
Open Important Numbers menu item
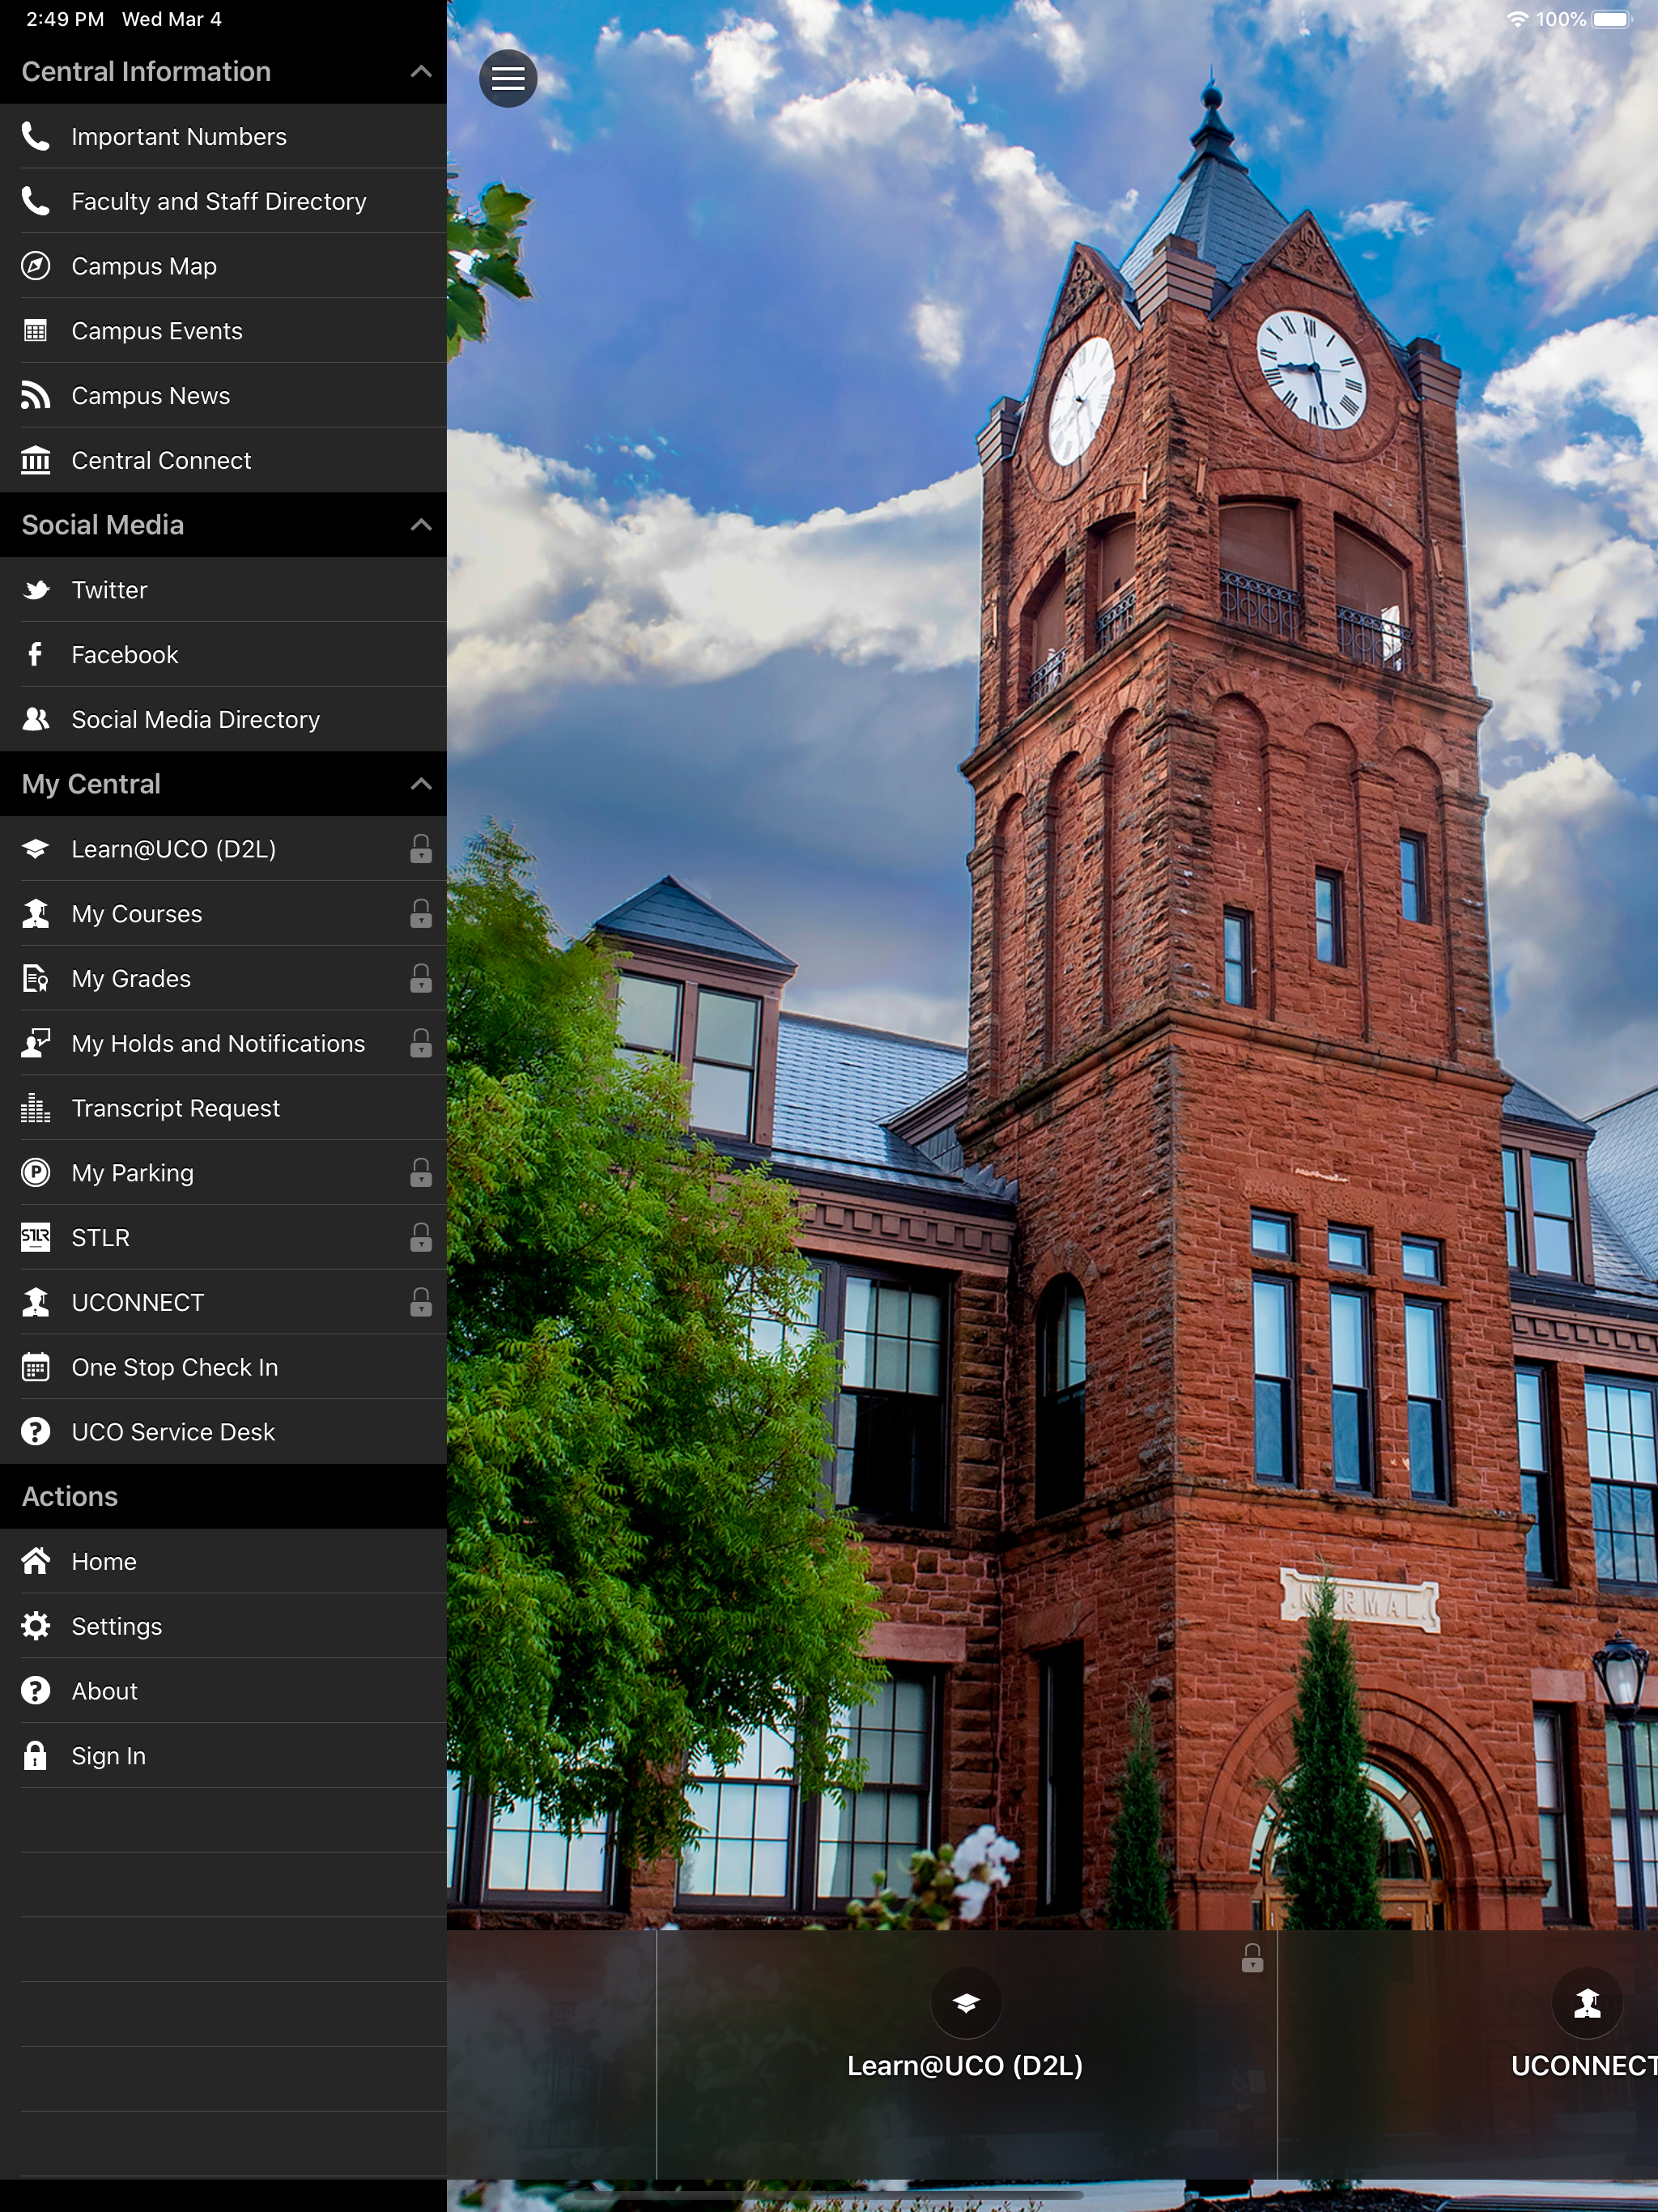click(x=179, y=137)
